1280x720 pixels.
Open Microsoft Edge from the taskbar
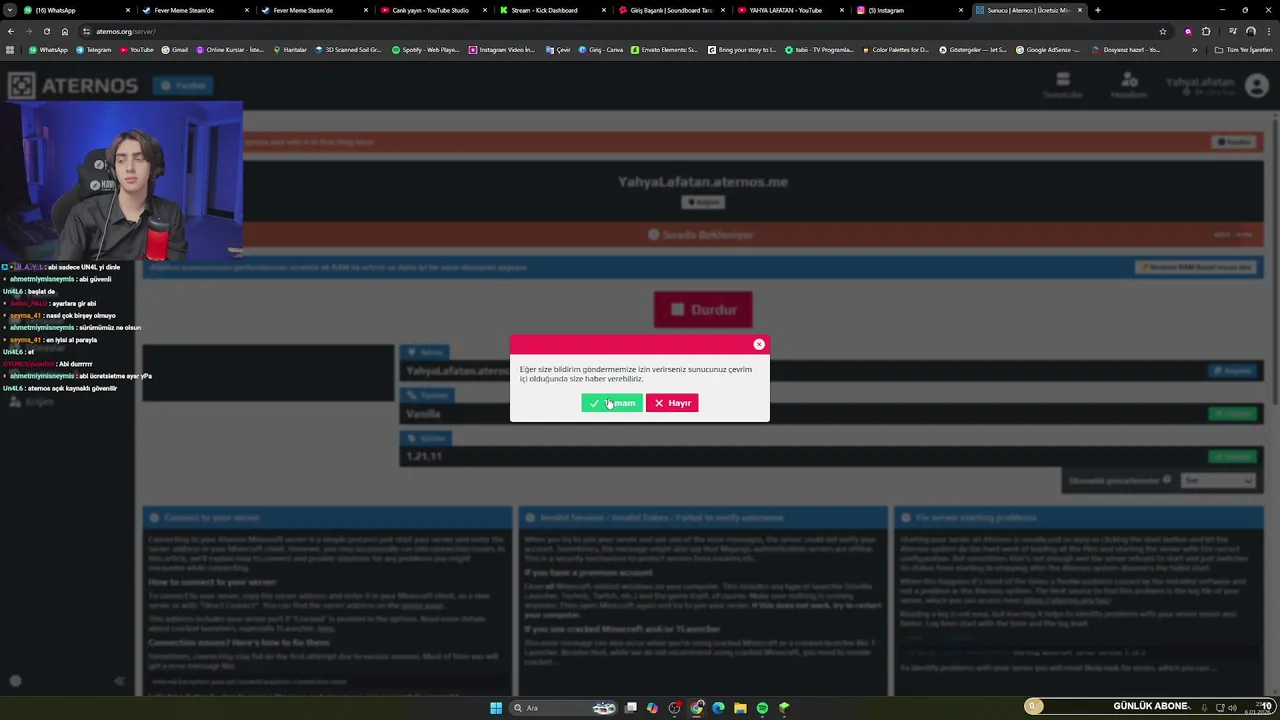tap(718, 708)
